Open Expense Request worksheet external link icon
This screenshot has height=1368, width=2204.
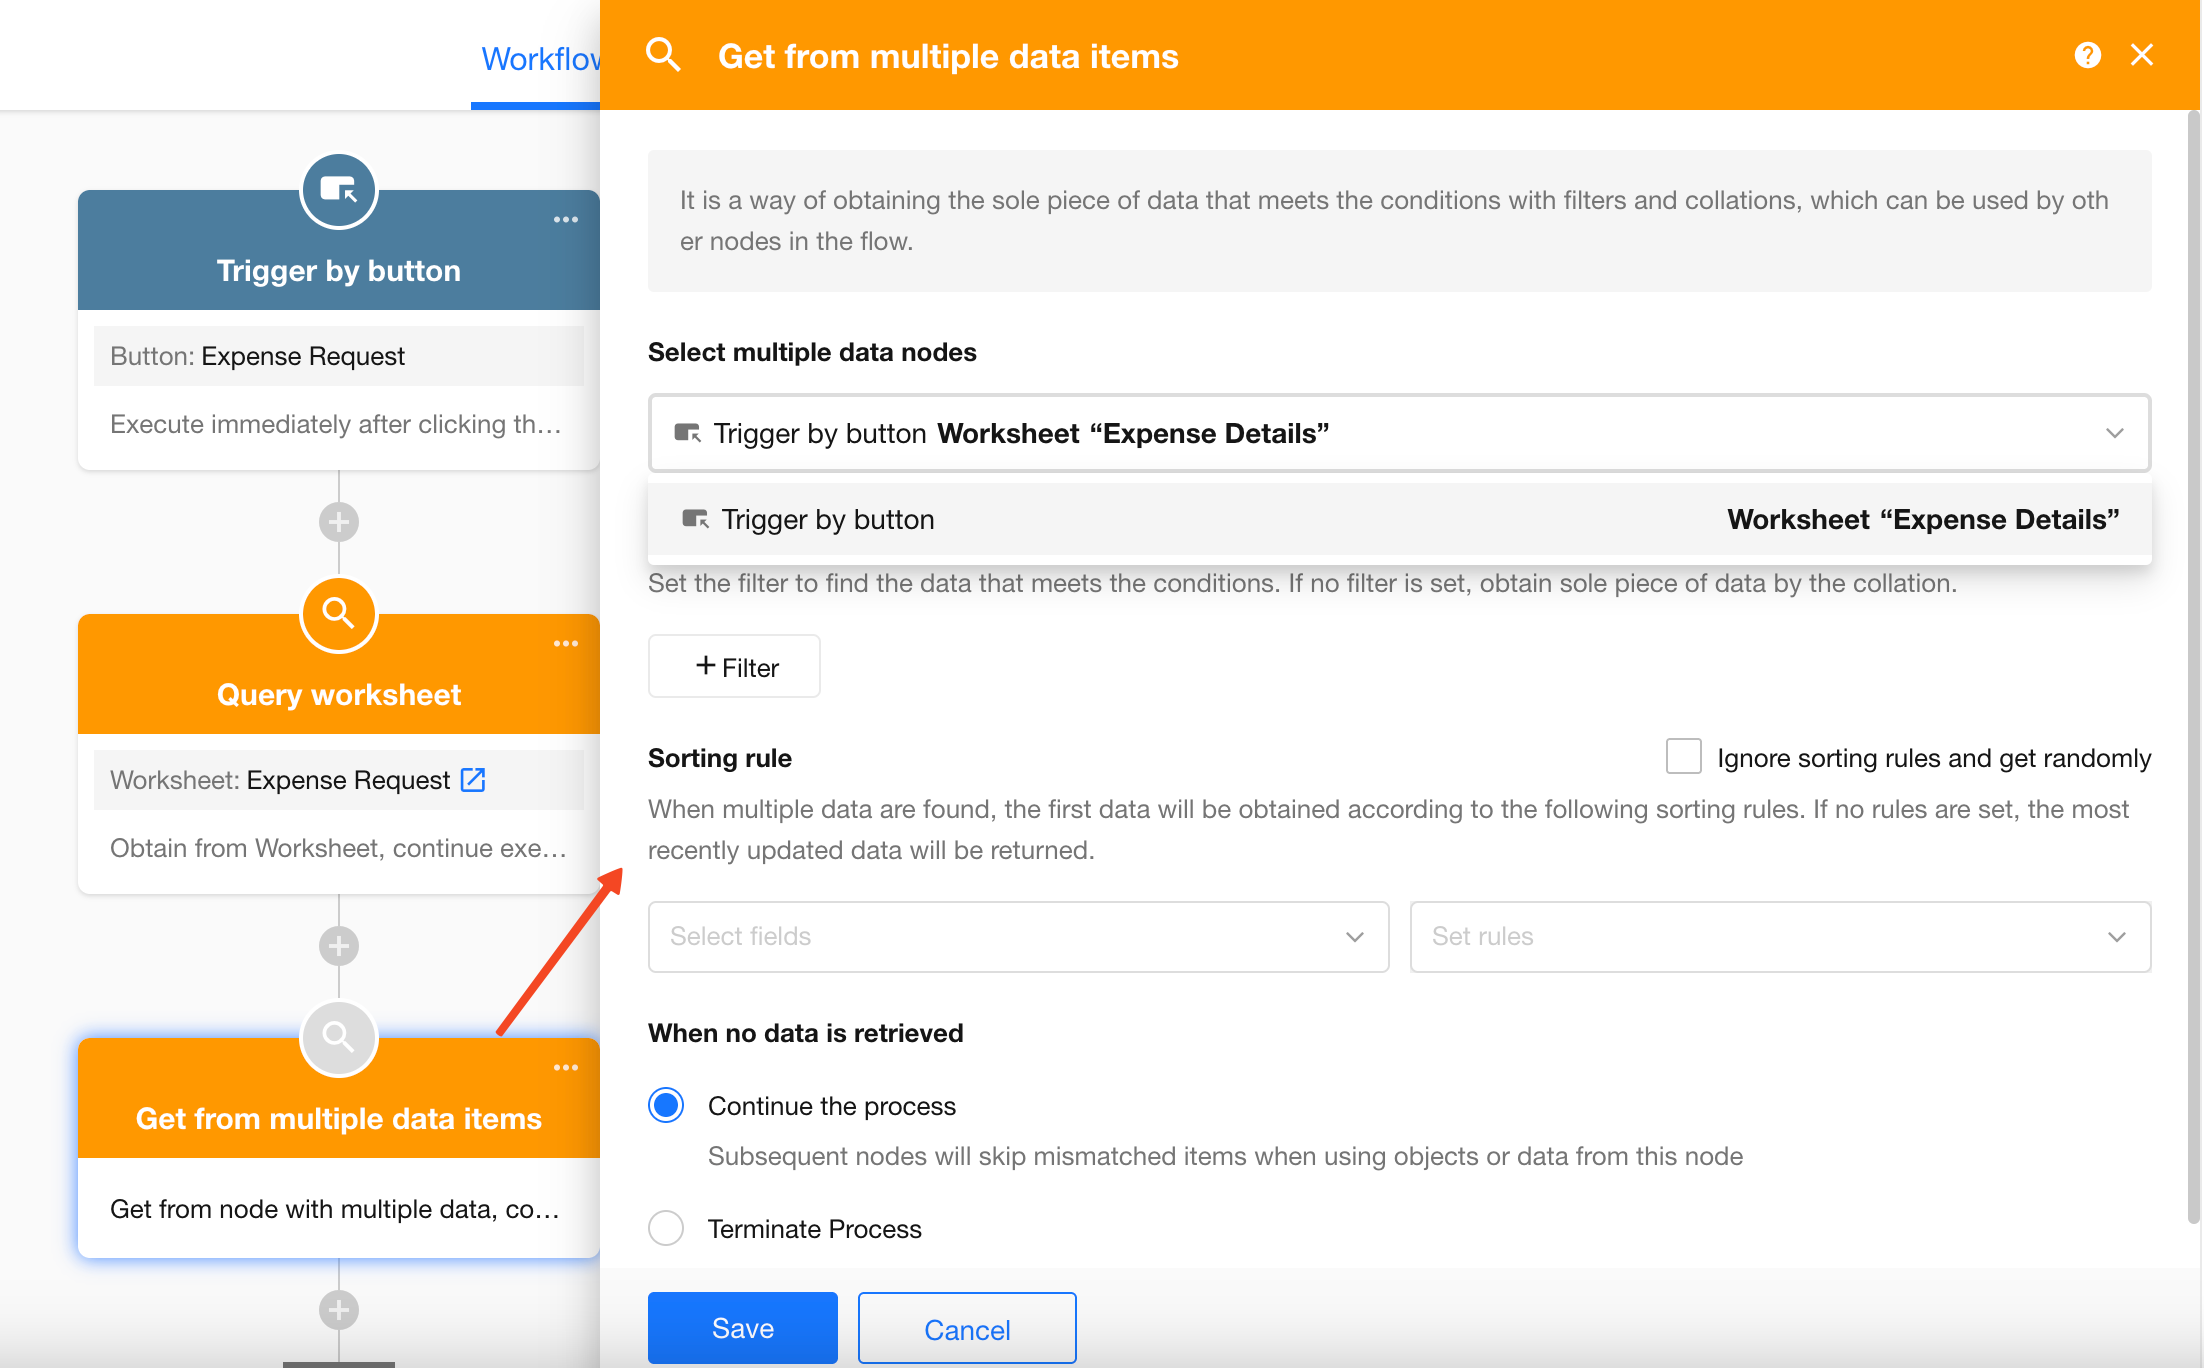[473, 779]
